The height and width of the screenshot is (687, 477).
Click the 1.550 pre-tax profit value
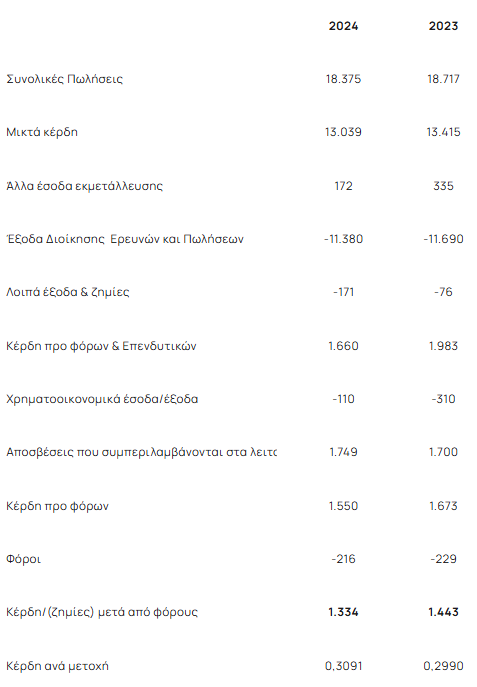point(343,506)
